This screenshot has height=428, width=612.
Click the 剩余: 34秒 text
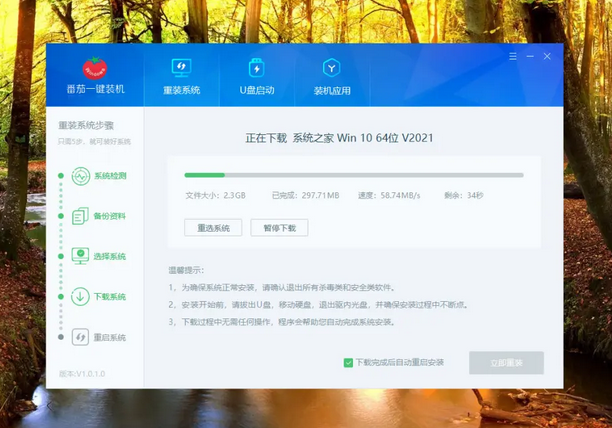[464, 195]
